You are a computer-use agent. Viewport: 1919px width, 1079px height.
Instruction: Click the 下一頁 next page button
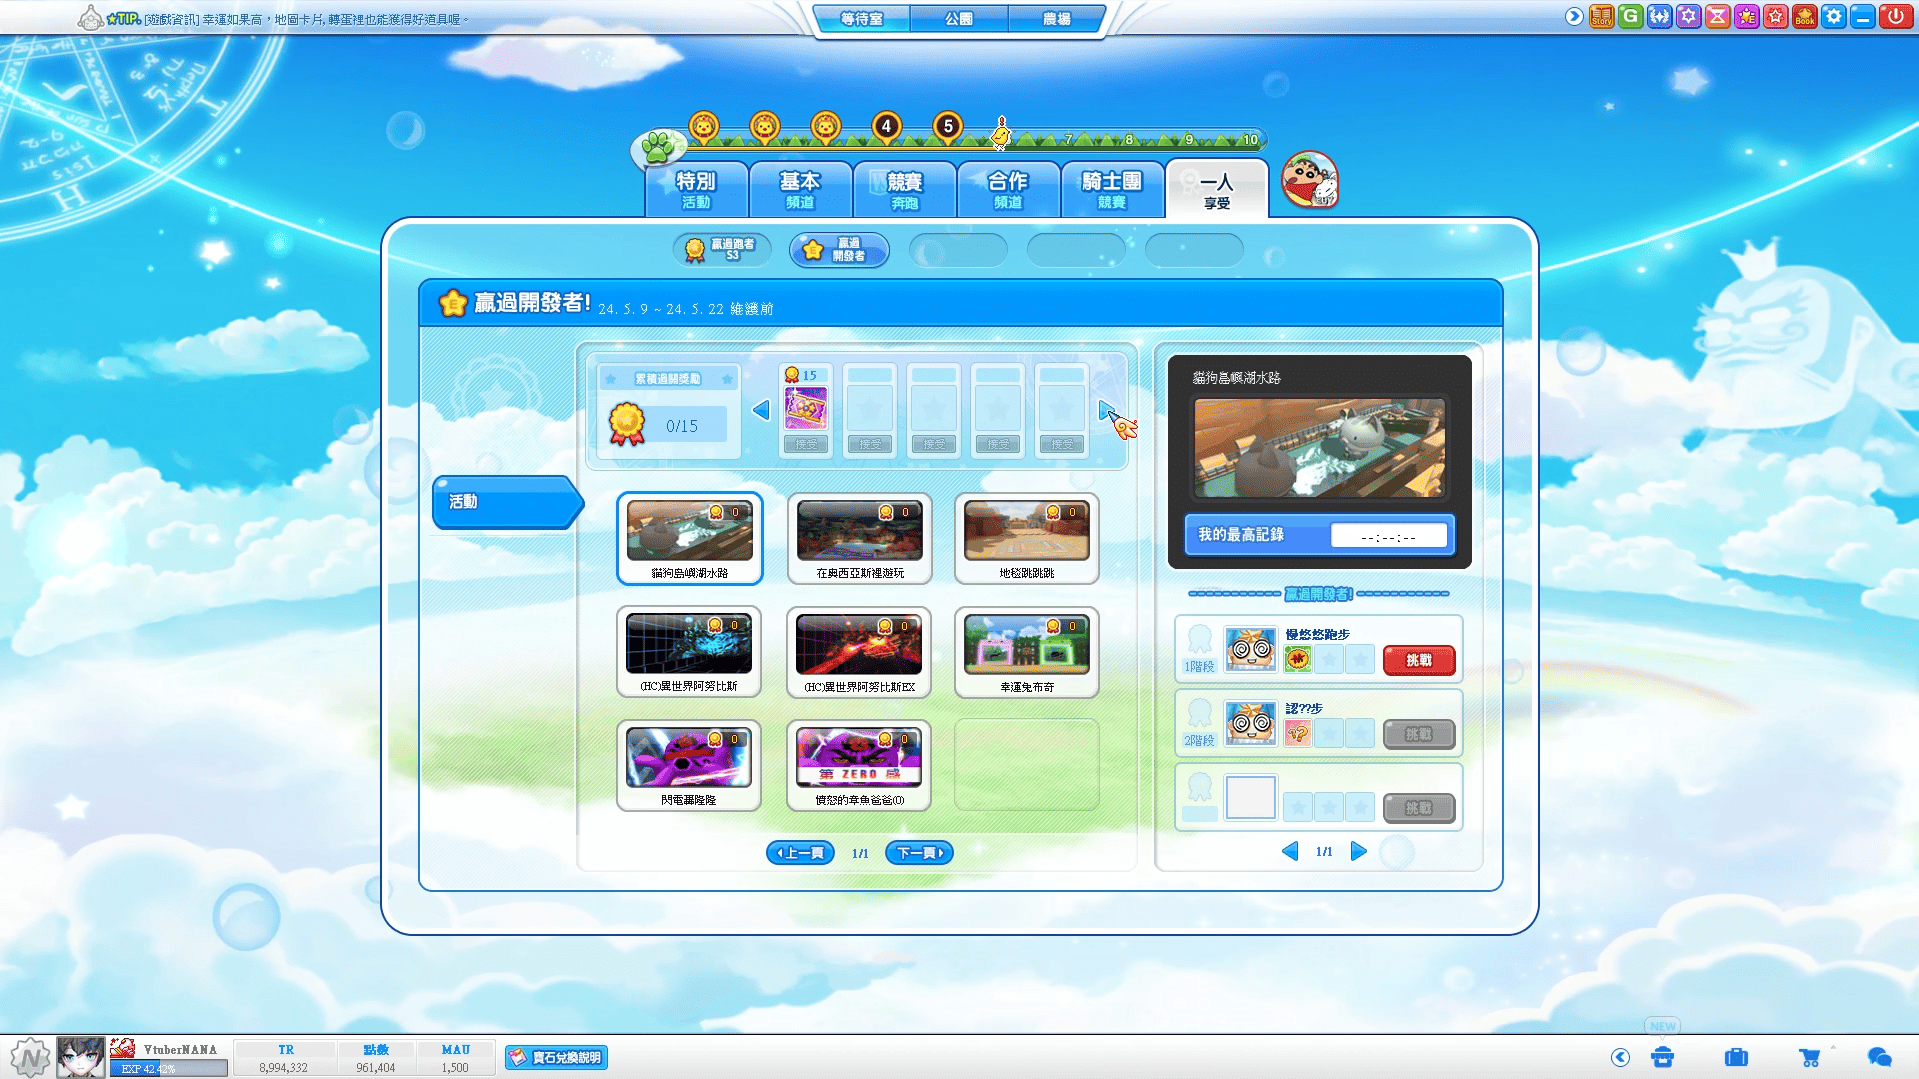click(920, 853)
